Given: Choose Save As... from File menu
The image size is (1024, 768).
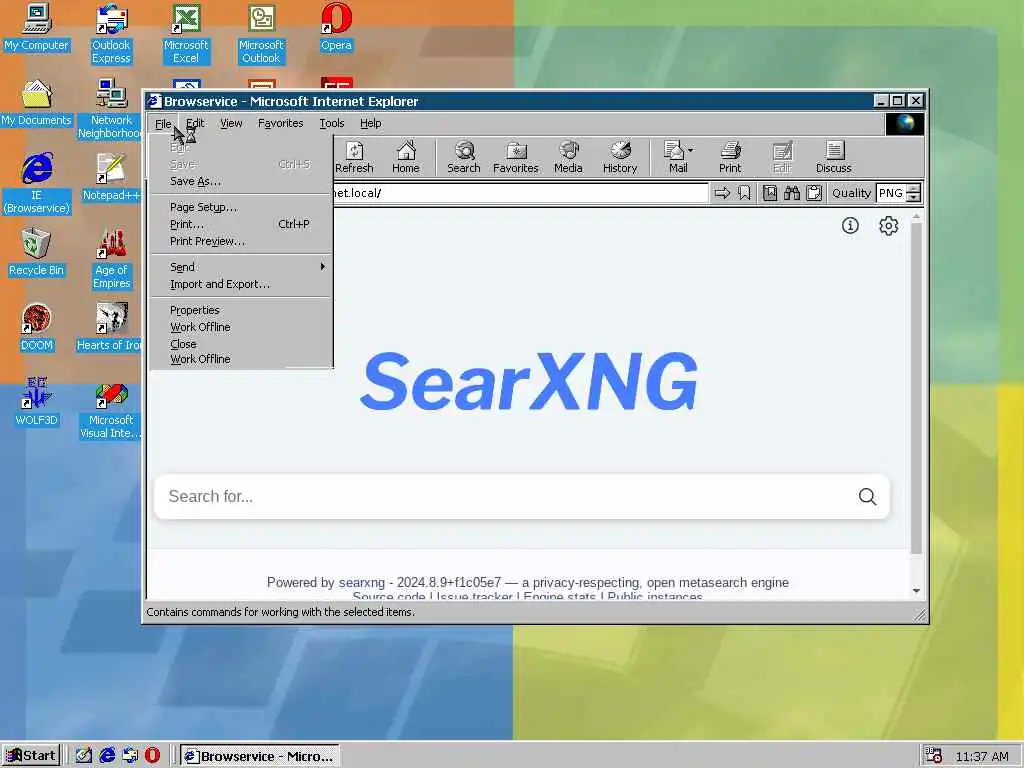Looking at the screenshot, I should coord(241,182).
